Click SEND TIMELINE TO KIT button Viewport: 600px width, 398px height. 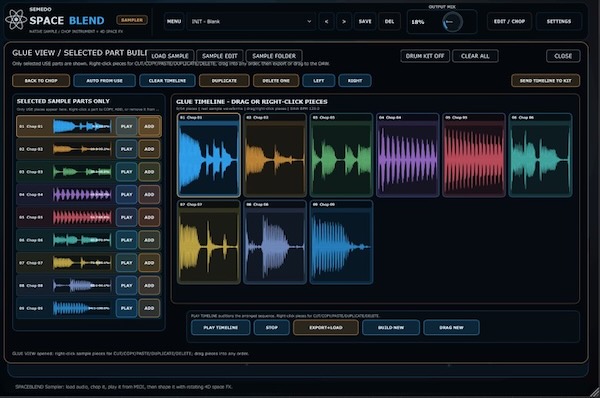(x=545, y=81)
